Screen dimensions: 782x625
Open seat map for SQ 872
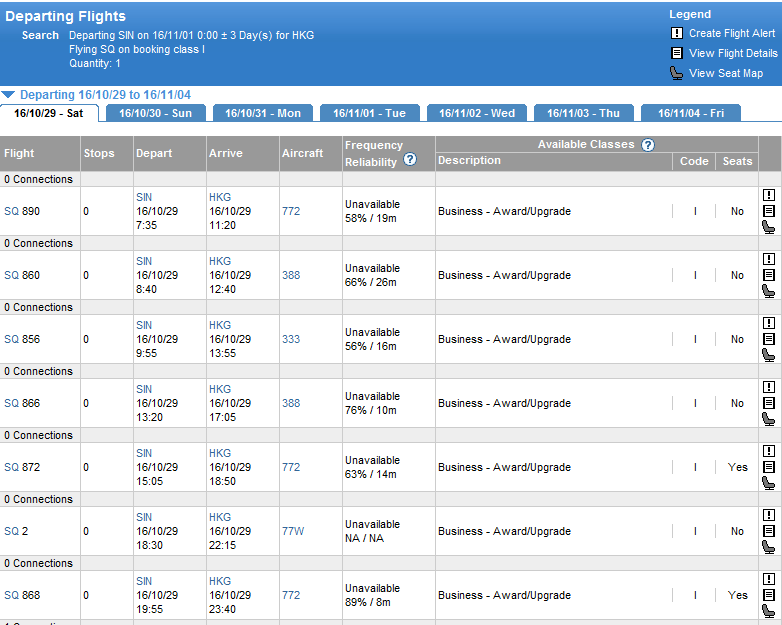click(768, 483)
